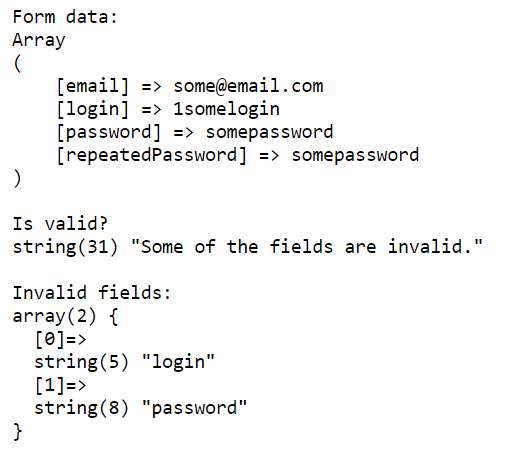Screen dimensions: 513x463
Task: Click the string(5) "login" line
Action: (x=124, y=362)
